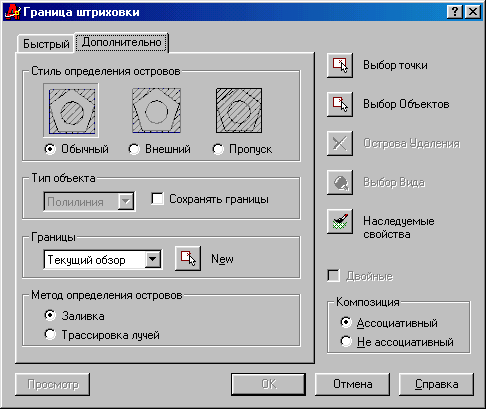Click the Справка button

[436, 384]
